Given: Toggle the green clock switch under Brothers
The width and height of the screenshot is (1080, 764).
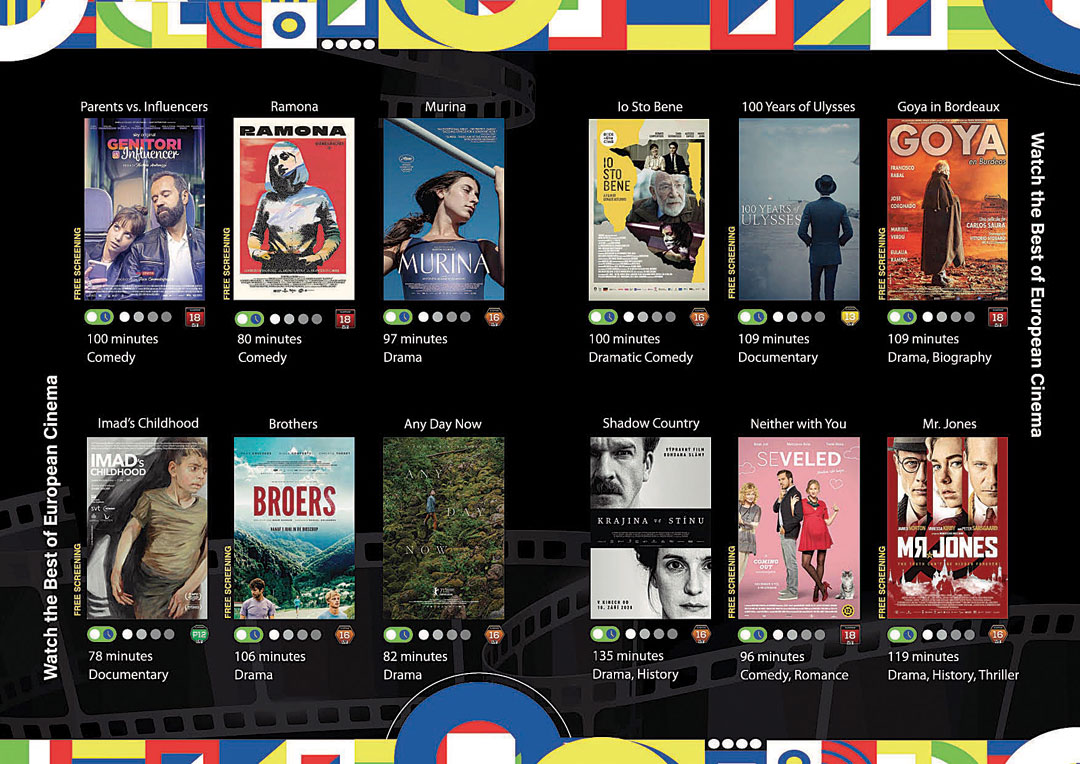Looking at the screenshot, I should point(249,634).
